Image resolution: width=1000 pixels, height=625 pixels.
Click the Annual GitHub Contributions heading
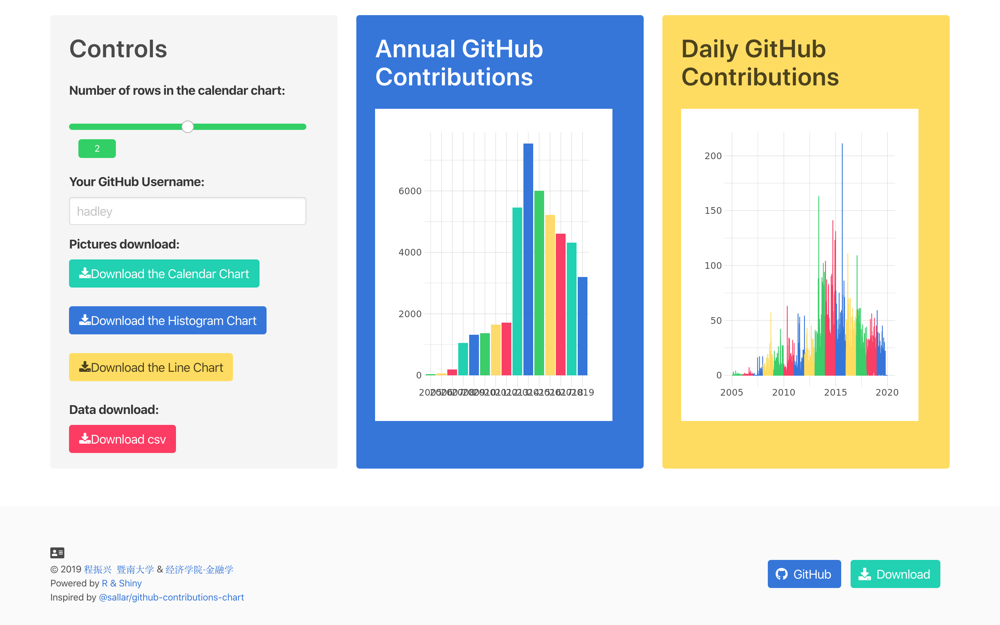click(459, 62)
